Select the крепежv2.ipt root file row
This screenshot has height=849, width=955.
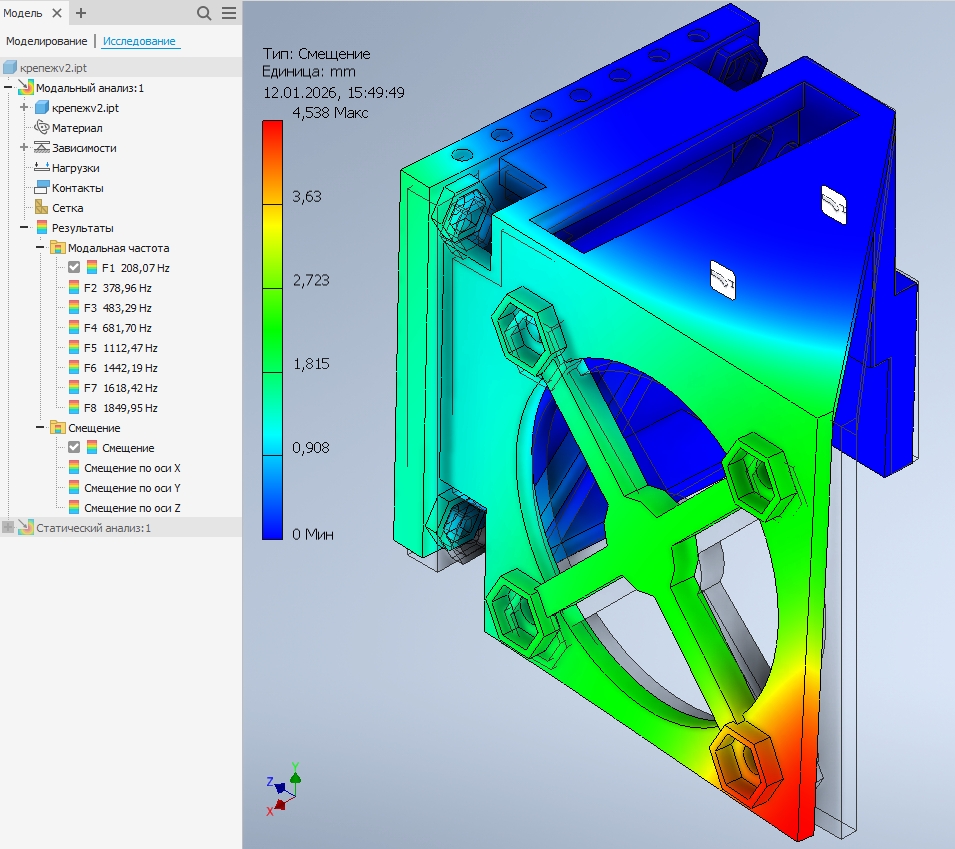121,68
